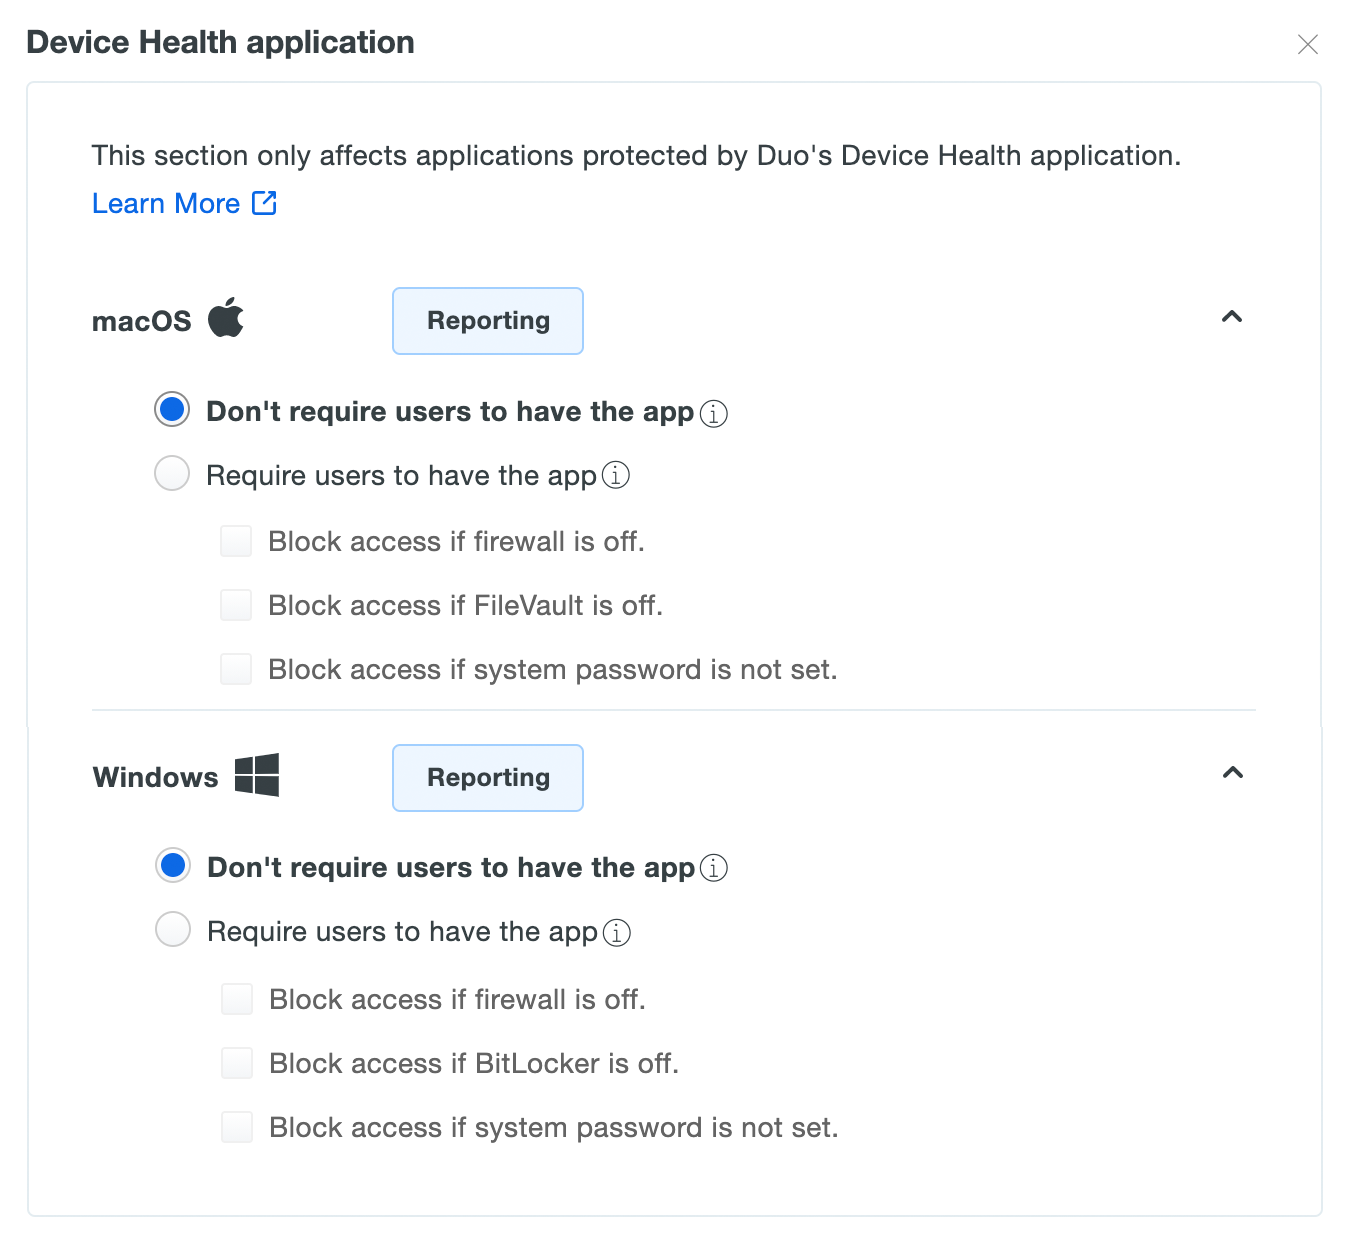1350x1247 pixels.
Task: Check "Block access if system password is not set" under macOS
Action: pos(236,668)
